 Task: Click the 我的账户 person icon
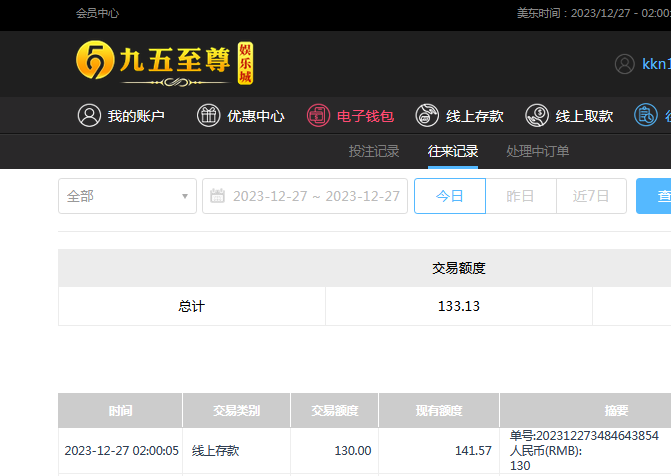pyautogui.click(x=90, y=116)
